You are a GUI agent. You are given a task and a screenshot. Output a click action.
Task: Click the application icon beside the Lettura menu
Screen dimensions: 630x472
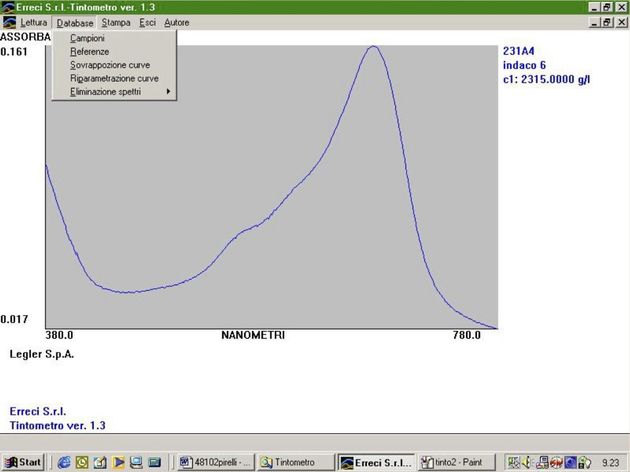point(9,22)
